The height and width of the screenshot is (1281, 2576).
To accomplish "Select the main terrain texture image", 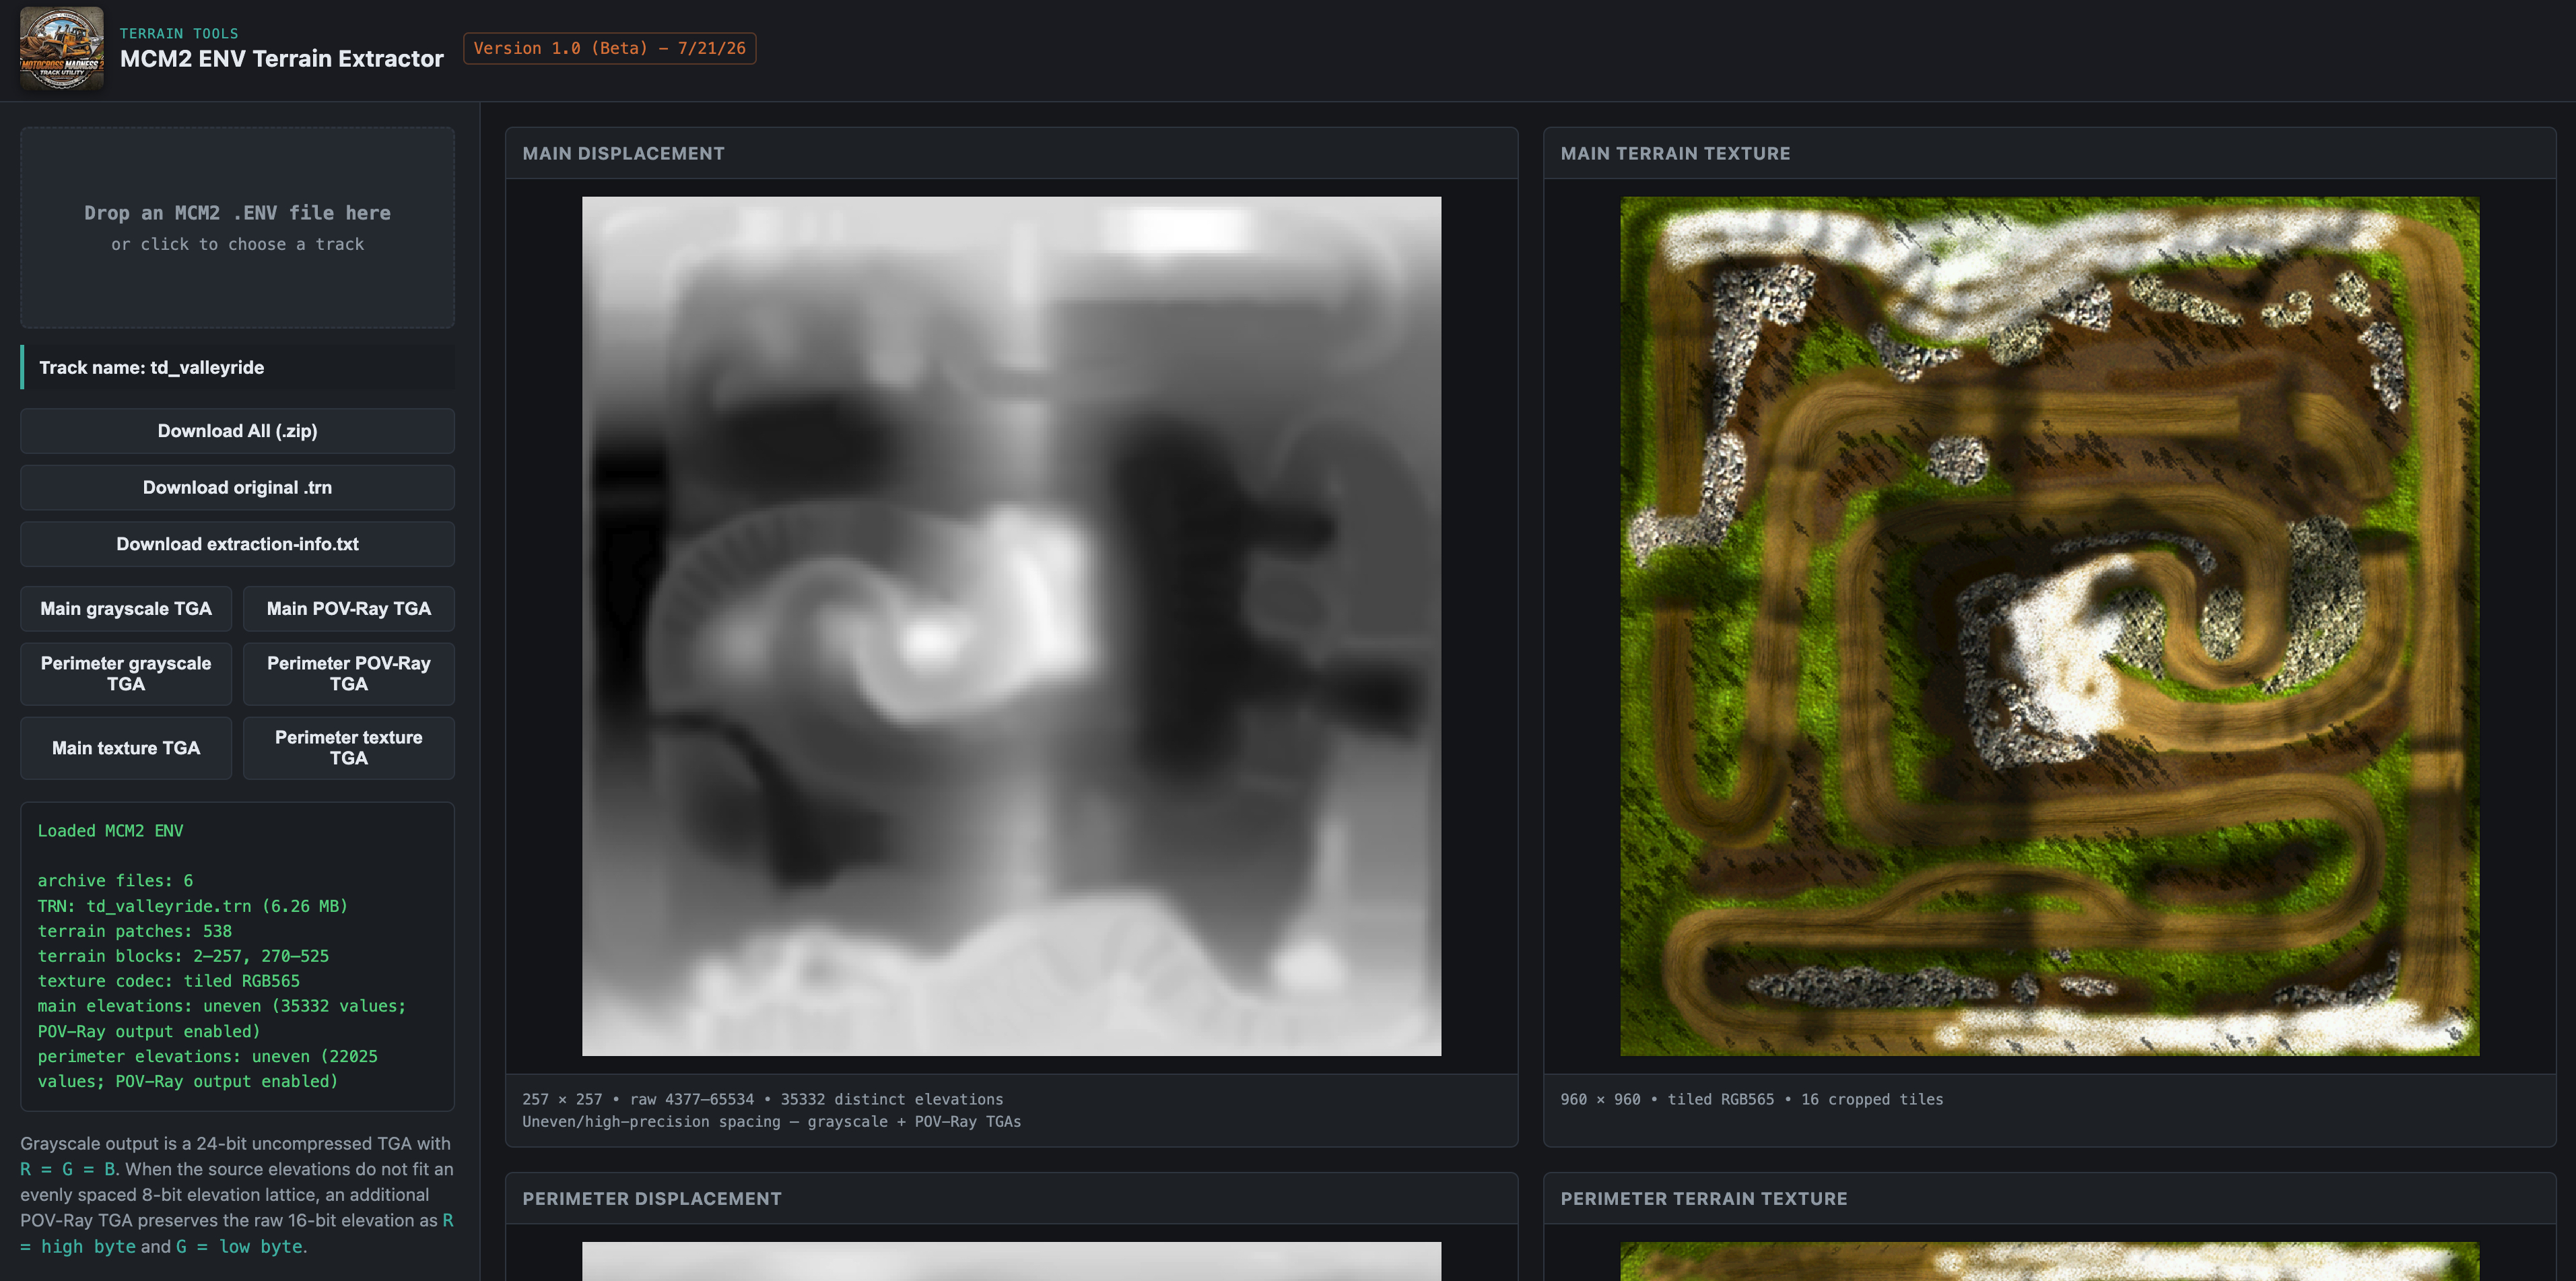I will 2050,626.
